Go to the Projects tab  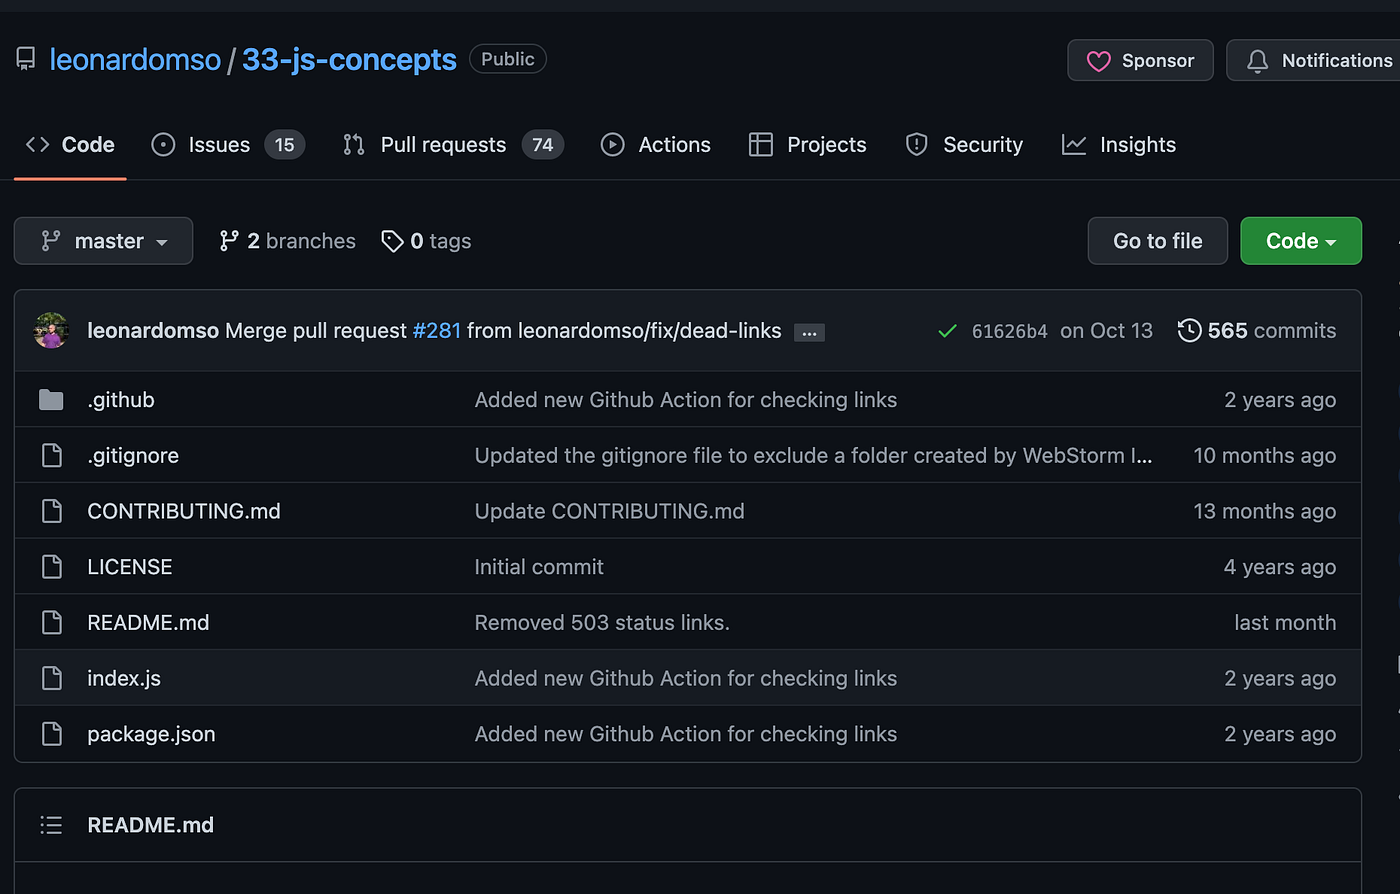[807, 145]
